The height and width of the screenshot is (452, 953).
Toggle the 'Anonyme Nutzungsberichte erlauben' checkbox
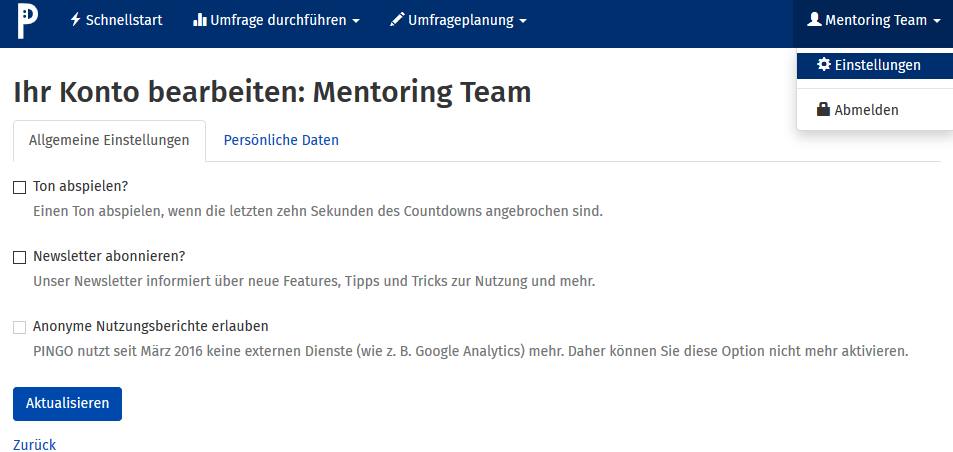pos(20,327)
